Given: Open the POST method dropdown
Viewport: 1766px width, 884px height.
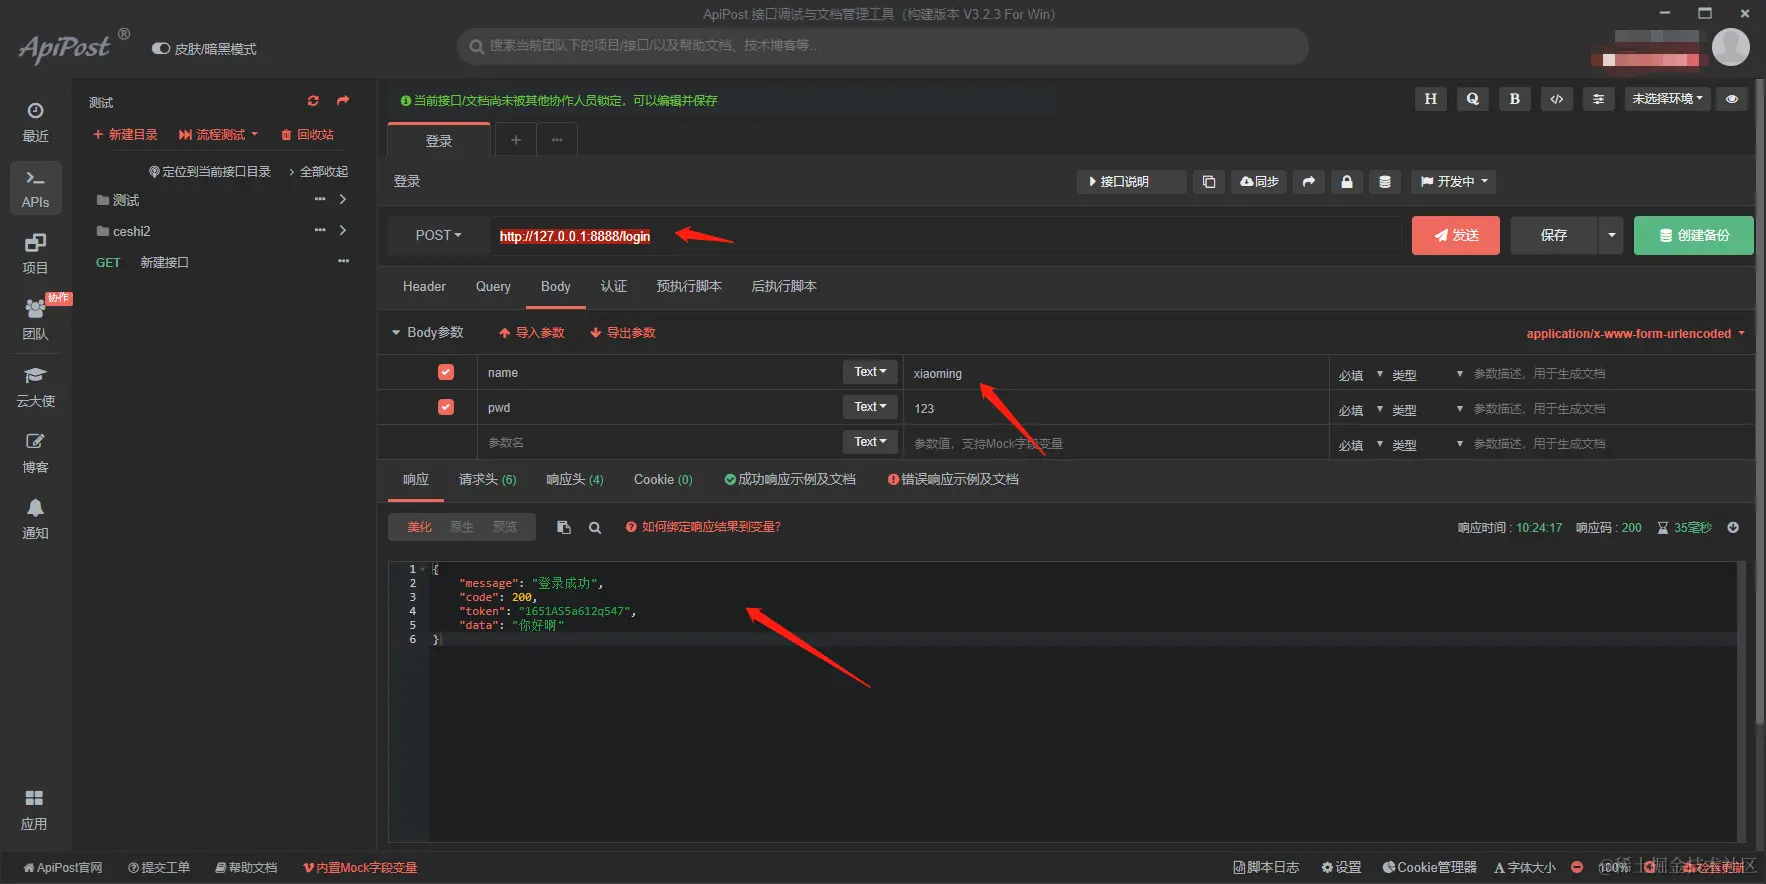Looking at the screenshot, I should (439, 235).
